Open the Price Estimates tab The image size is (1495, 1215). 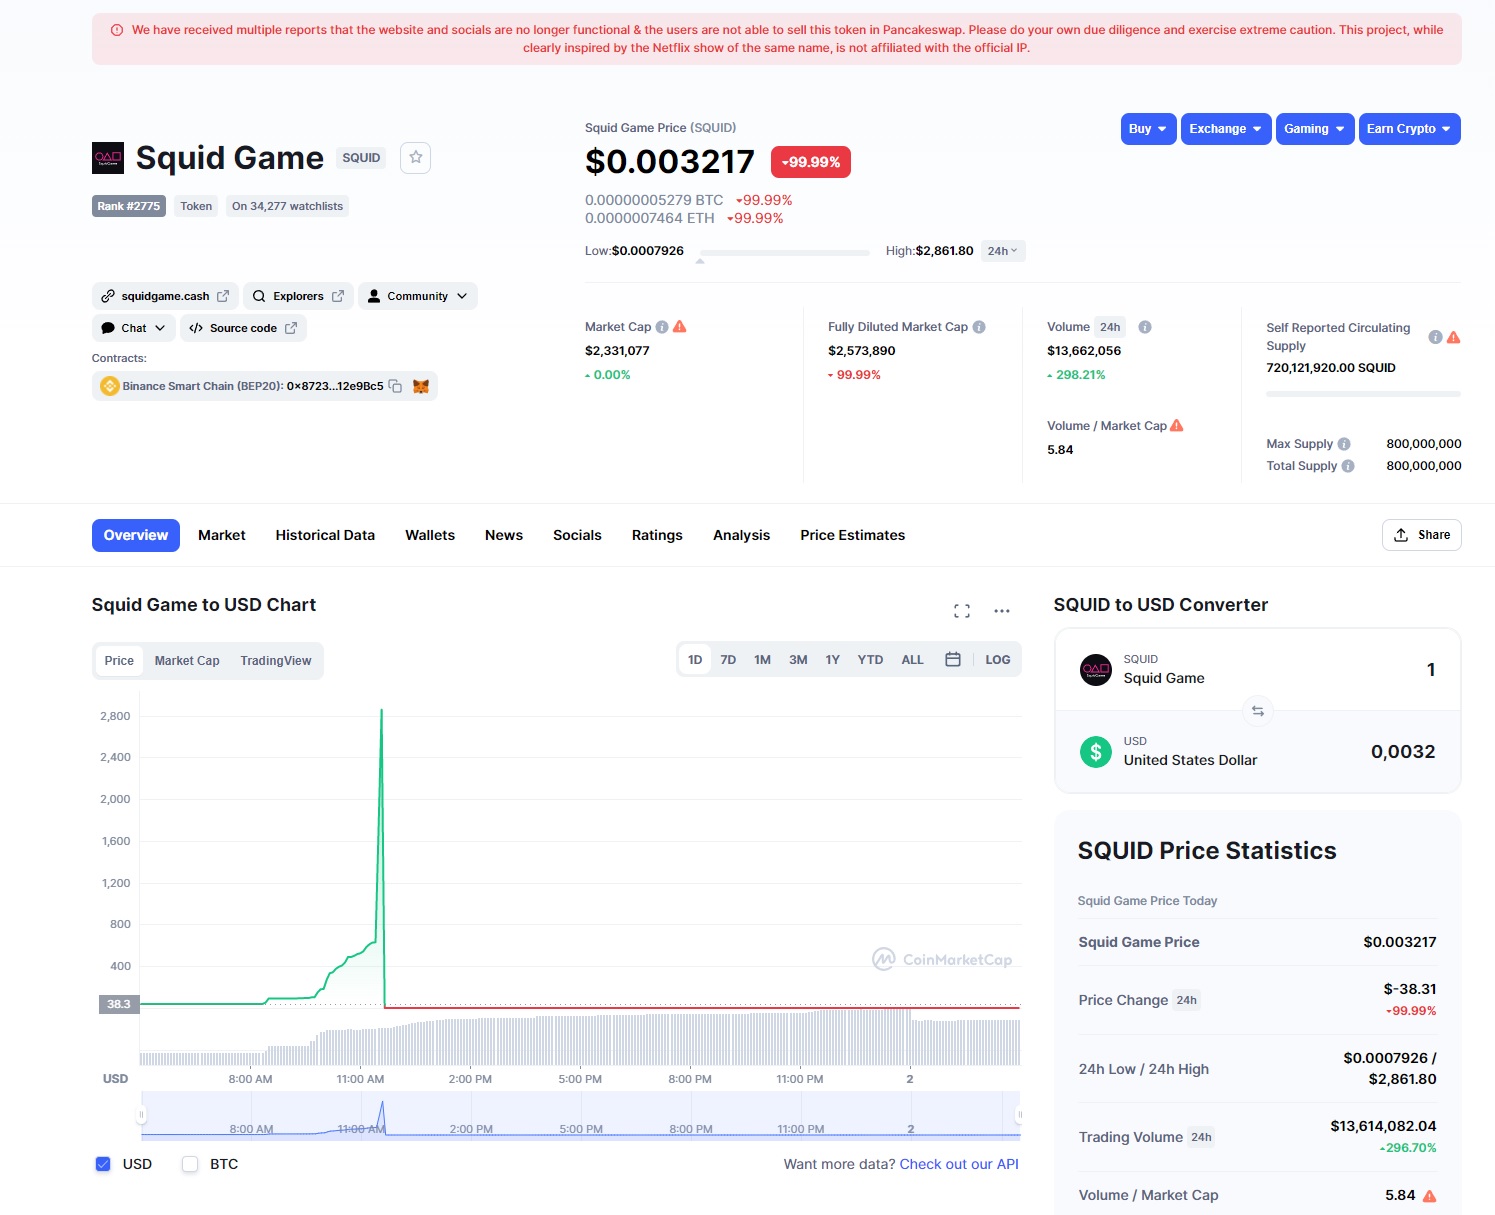point(852,535)
